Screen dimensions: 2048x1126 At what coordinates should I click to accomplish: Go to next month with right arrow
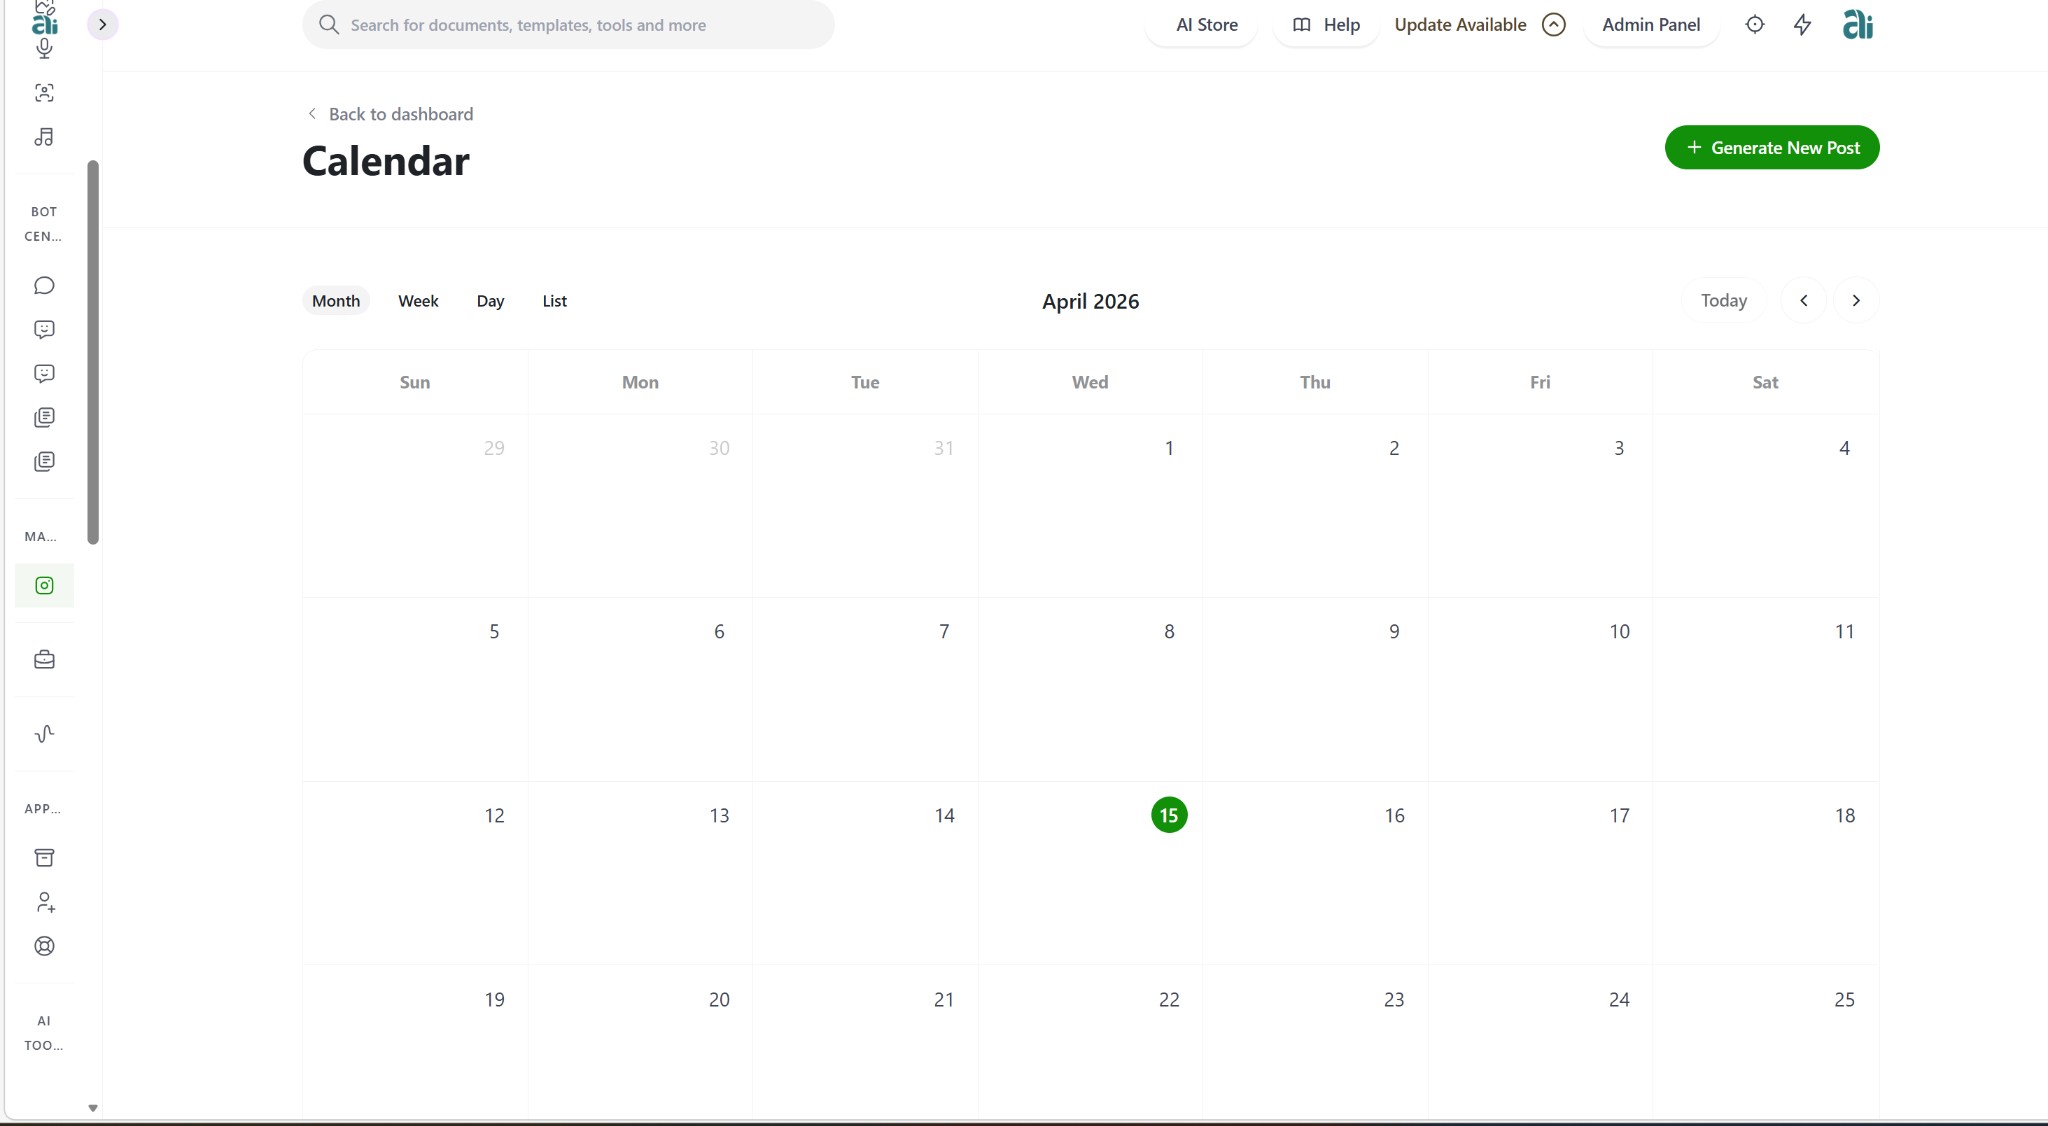coord(1855,301)
